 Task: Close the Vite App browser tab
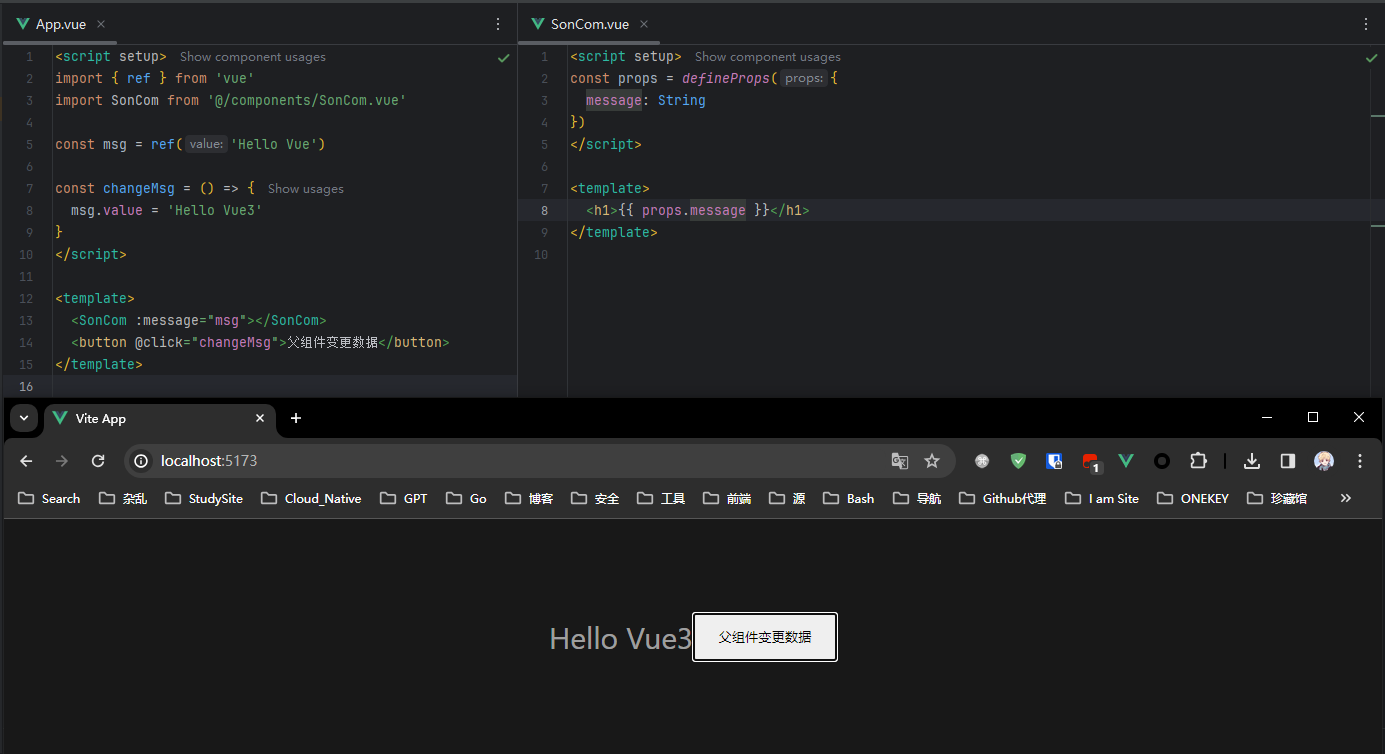click(x=260, y=418)
